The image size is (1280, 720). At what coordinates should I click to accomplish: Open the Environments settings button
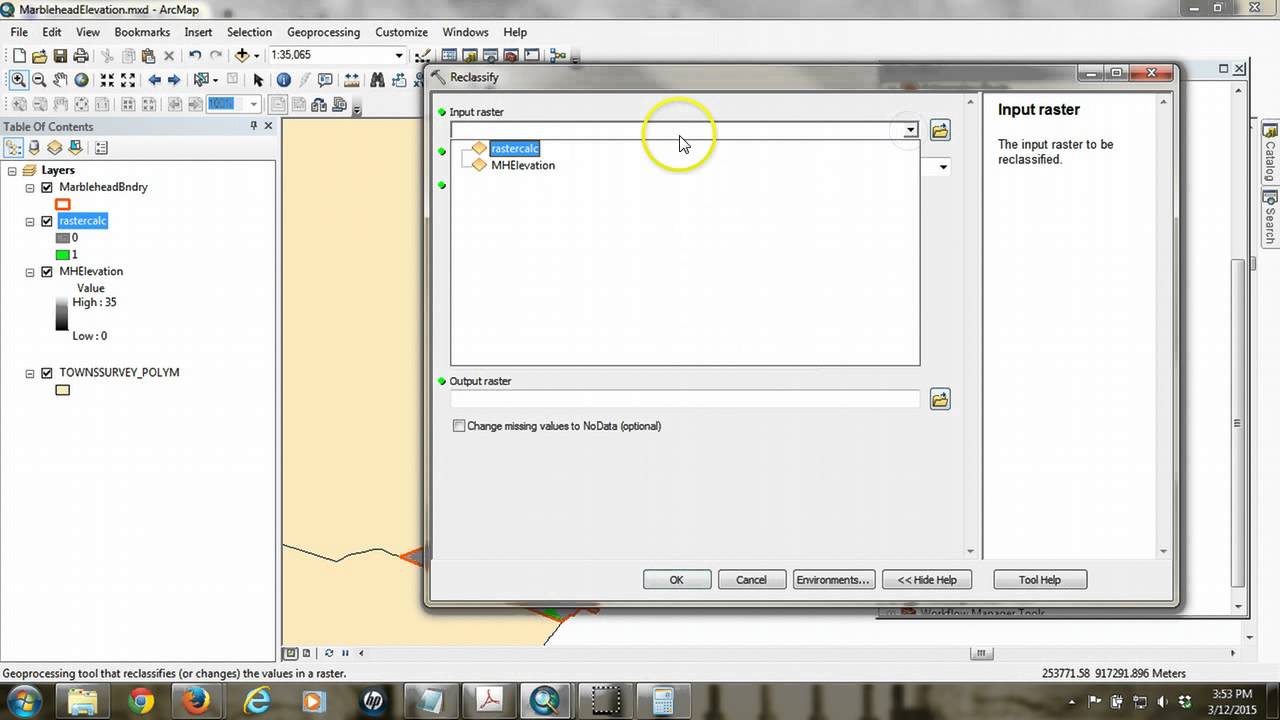833,580
